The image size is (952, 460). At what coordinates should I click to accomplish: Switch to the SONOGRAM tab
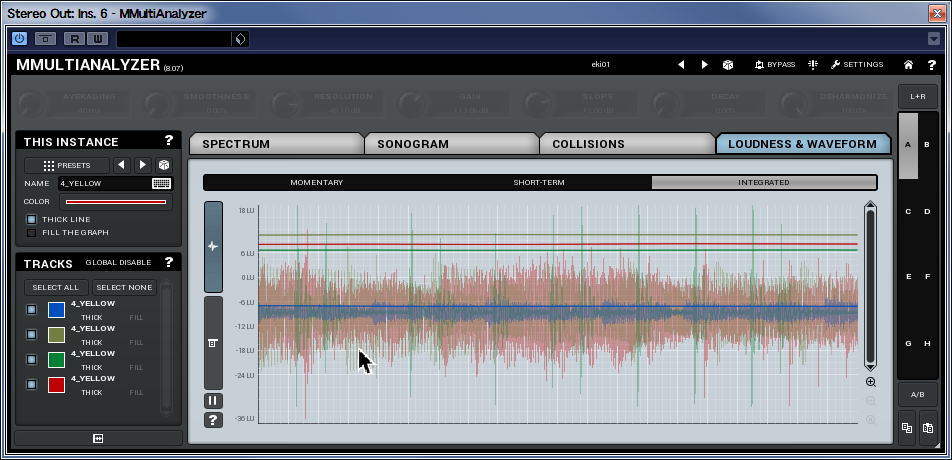click(x=451, y=144)
